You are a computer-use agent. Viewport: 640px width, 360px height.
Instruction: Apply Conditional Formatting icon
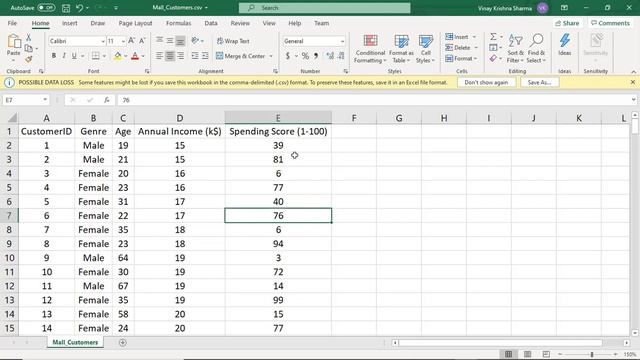coord(370,42)
